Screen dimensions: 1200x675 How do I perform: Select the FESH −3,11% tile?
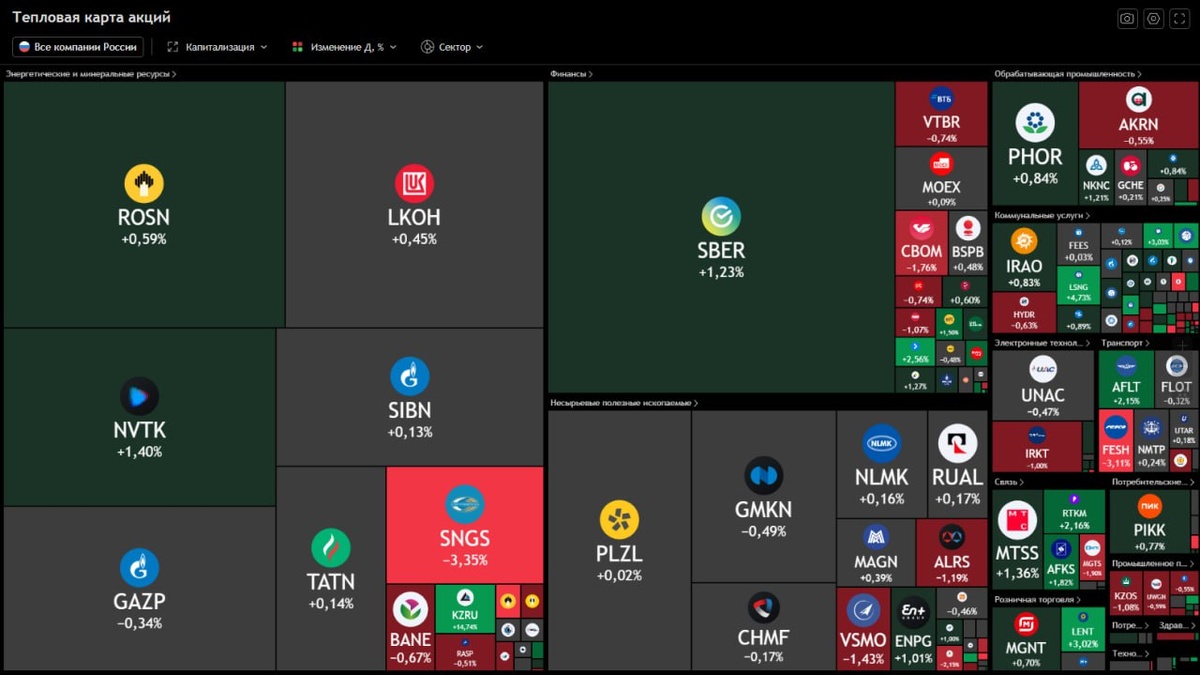click(x=1116, y=440)
